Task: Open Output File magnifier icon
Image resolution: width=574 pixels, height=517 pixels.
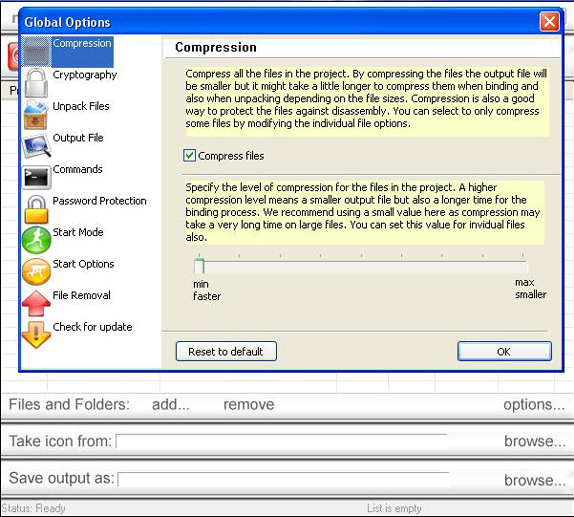Action: 36,146
